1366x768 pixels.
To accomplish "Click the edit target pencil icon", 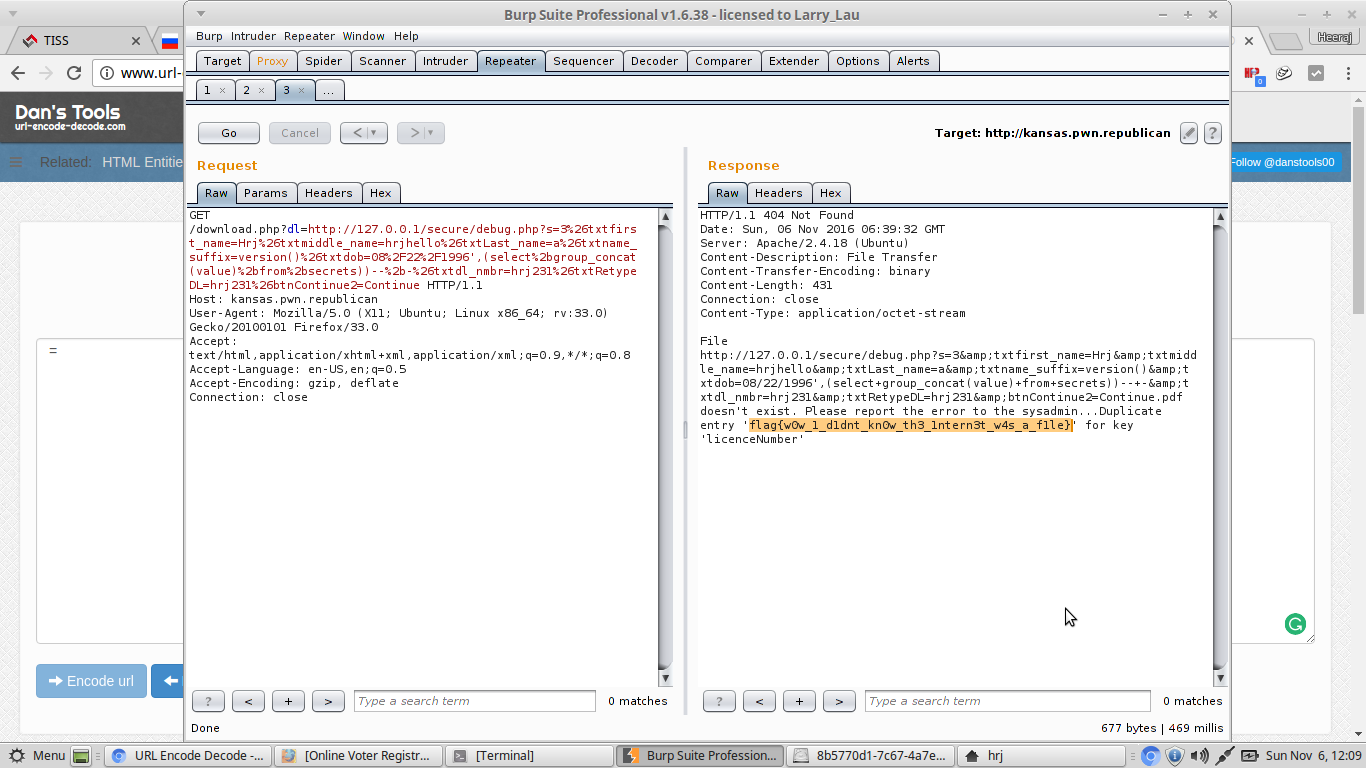I will 1188,133.
